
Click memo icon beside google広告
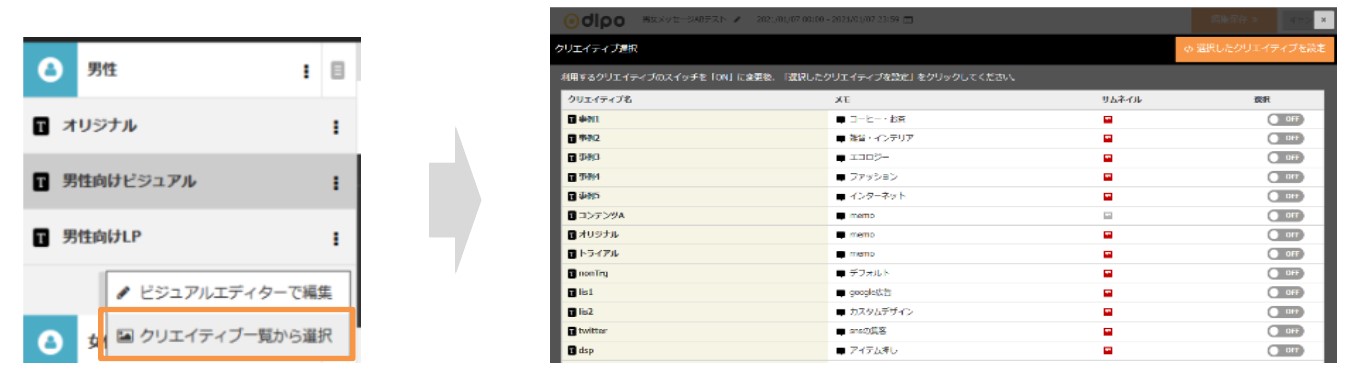(841, 292)
